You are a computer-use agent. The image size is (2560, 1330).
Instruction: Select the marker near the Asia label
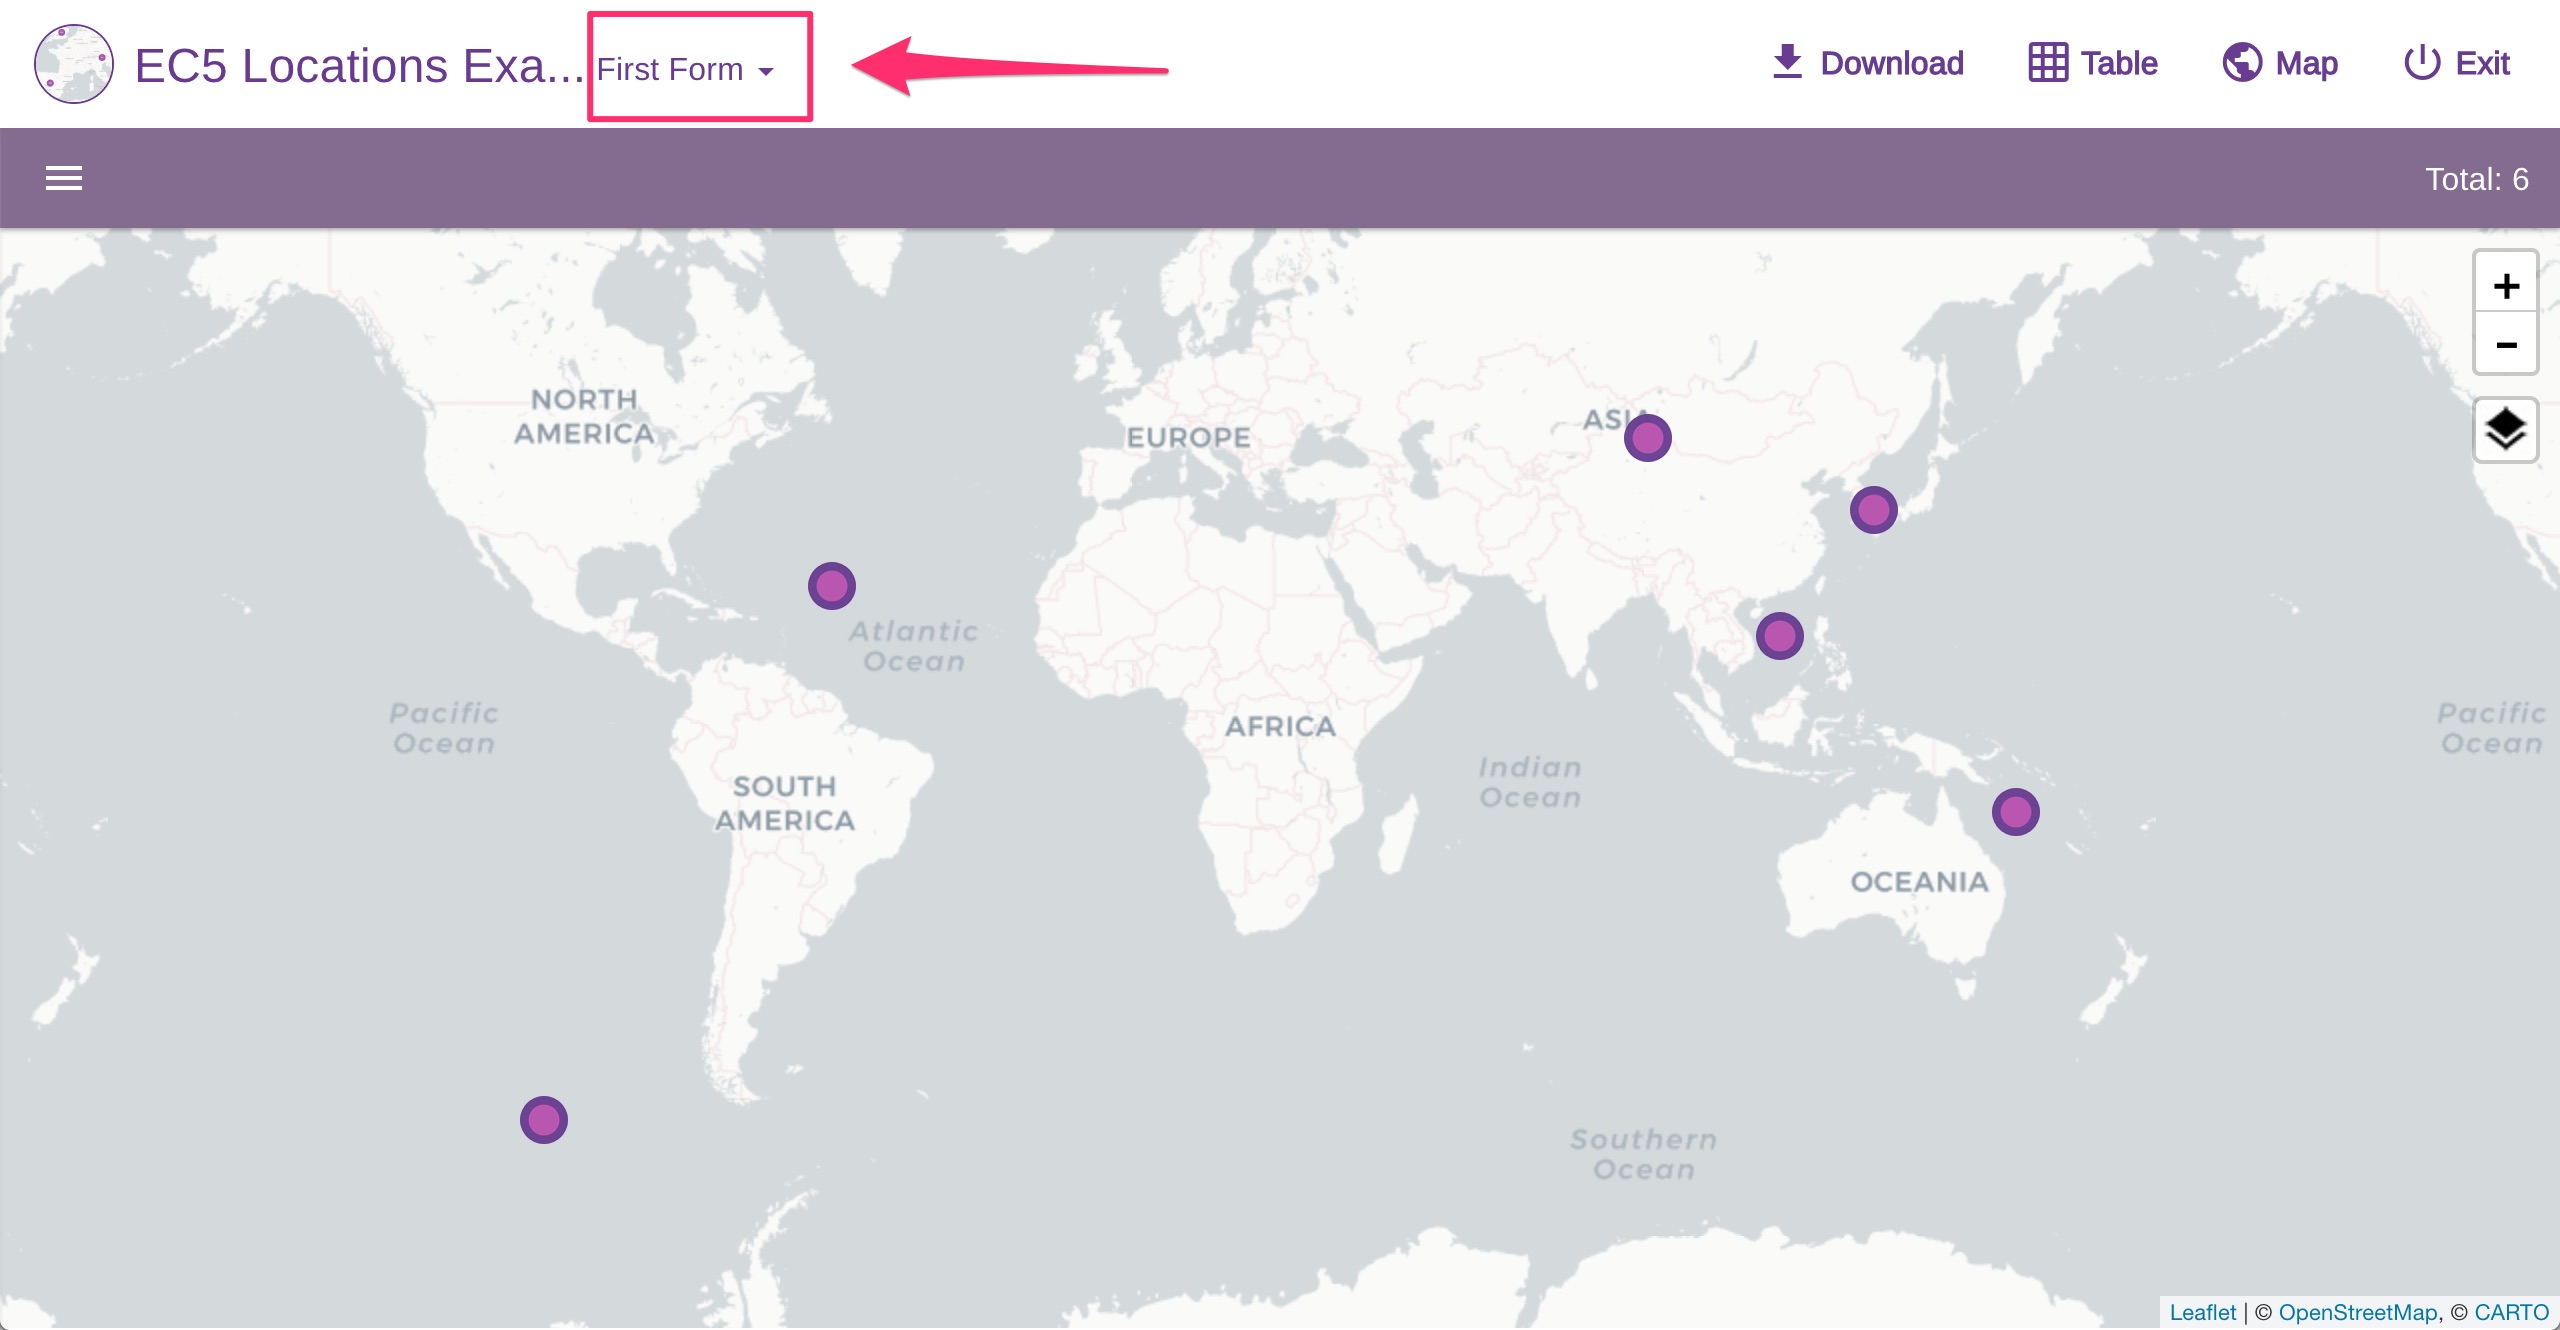[1648, 438]
